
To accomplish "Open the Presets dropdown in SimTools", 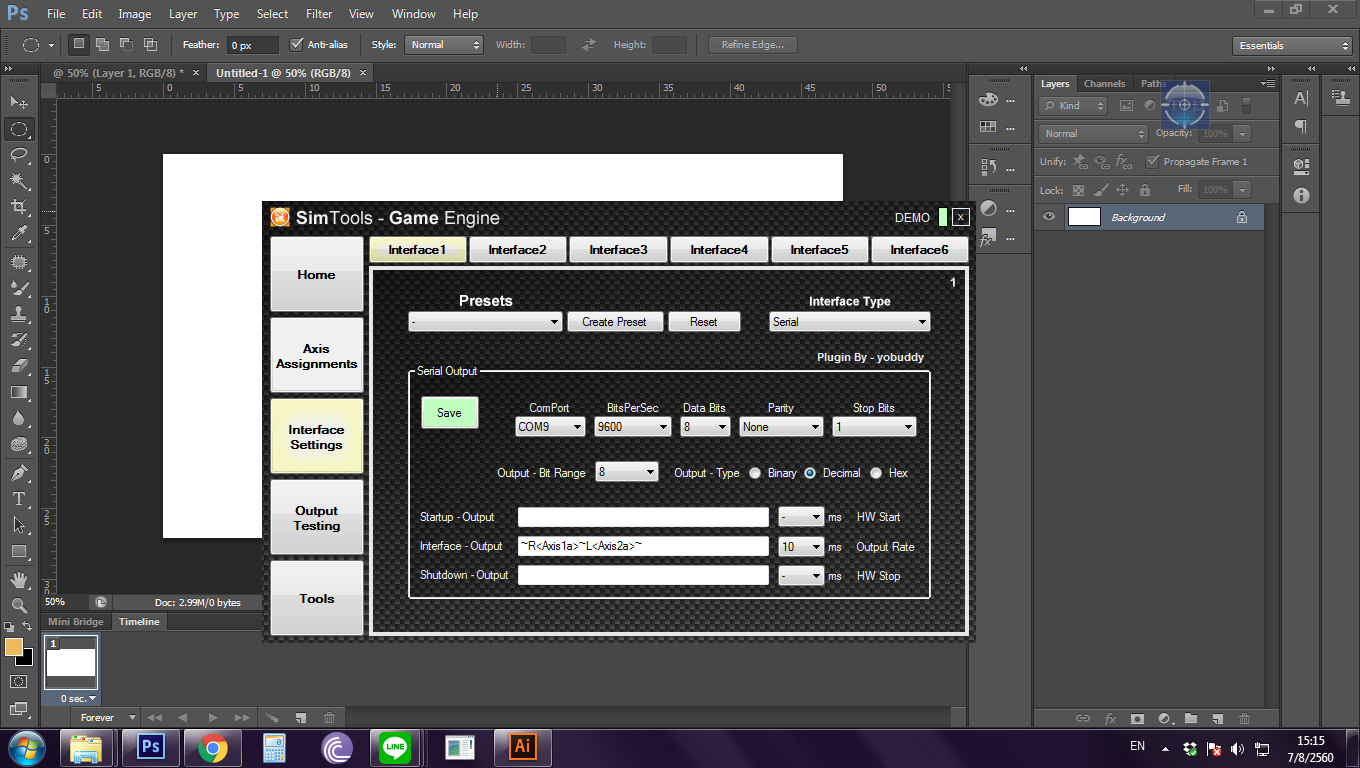I will pos(485,322).
